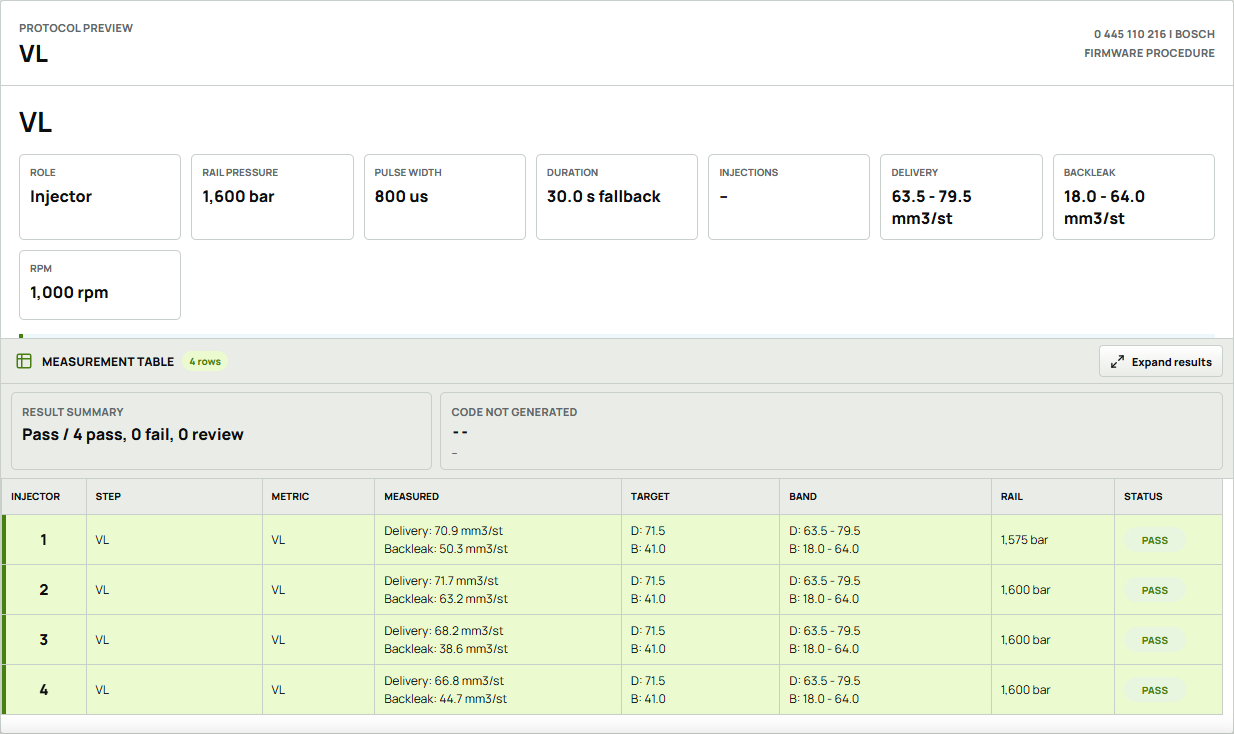Click the 1,575 bar rail value
Image resolution: width=1234 pixels, height=734 pixels.
click(x=1024, y=540)
